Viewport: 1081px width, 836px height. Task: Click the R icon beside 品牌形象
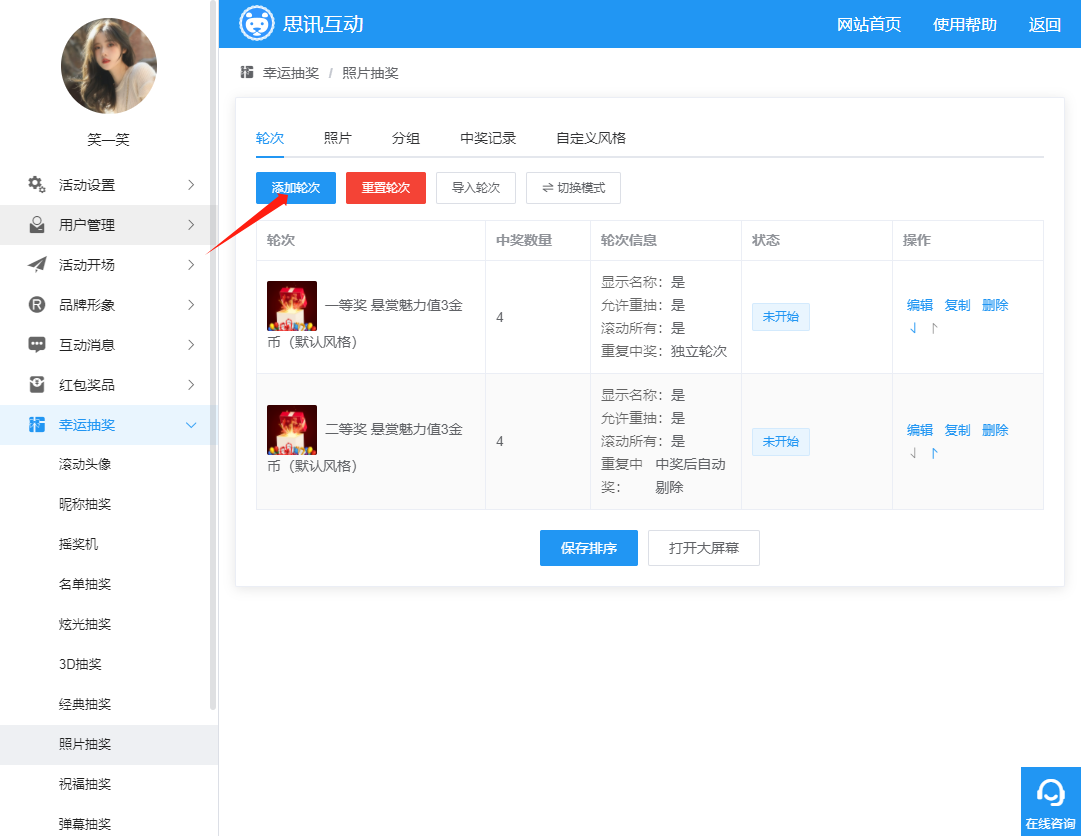click(x=37, y=305)
